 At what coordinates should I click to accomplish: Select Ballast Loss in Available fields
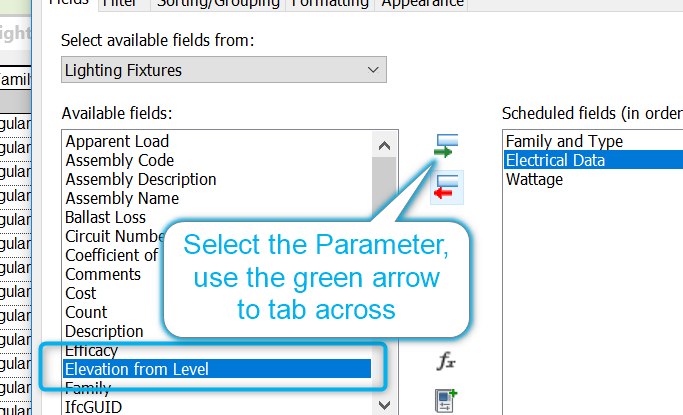pos(105,217)
